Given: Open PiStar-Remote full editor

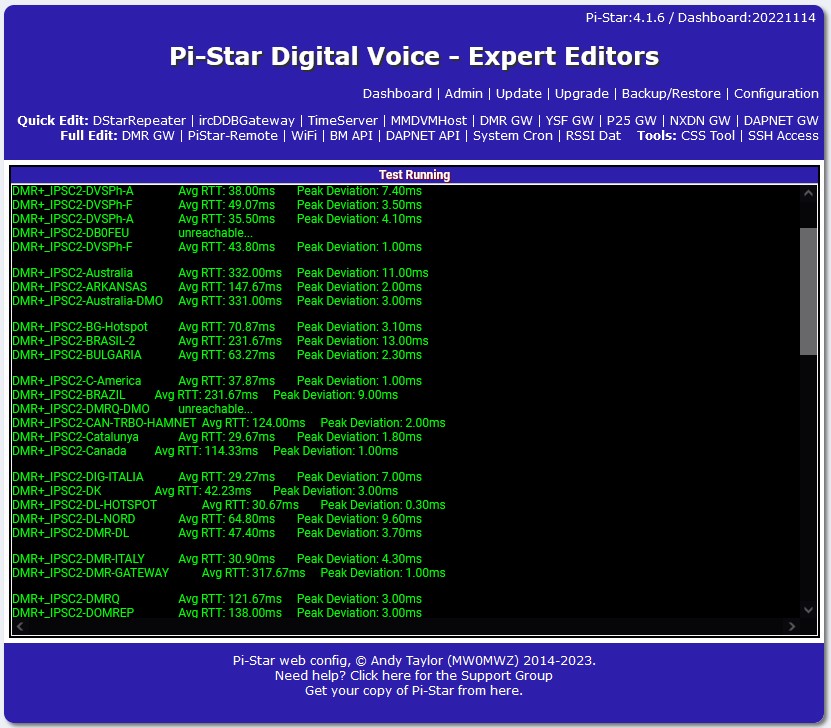Looking at the screenshot, I should tap(233, 136).
